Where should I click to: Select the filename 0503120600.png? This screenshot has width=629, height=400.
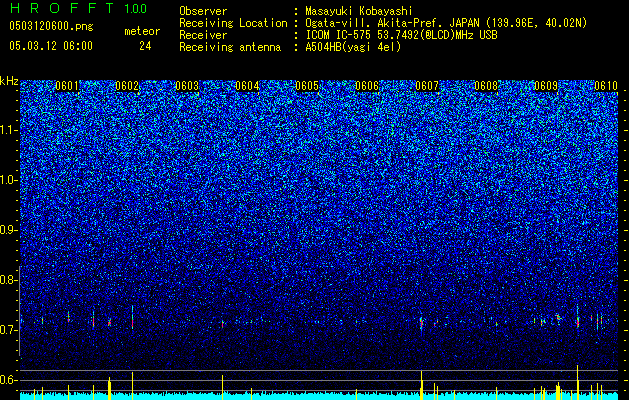(x=51, y=26)
